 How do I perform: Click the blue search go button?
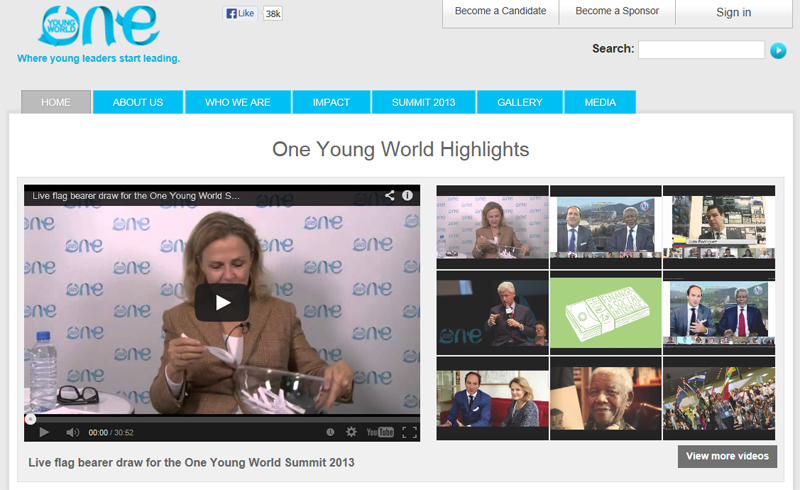pyautogui.click(x=778, y=51)
